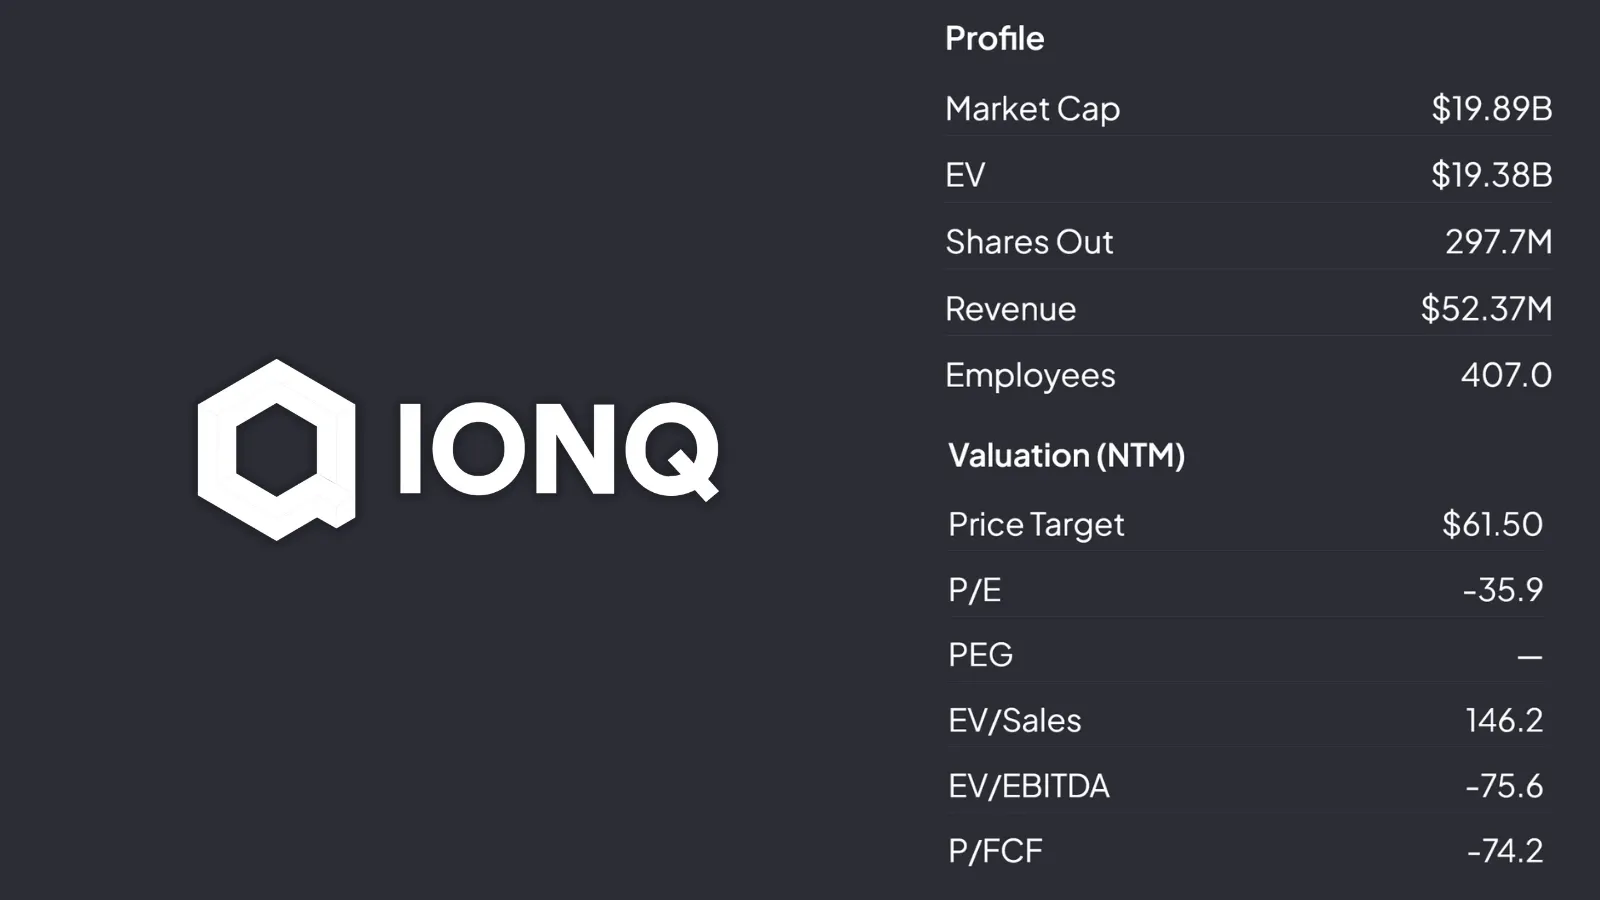Select the Price Target label
This screenshot has width=1600, height=900.
coord(1036,525)
